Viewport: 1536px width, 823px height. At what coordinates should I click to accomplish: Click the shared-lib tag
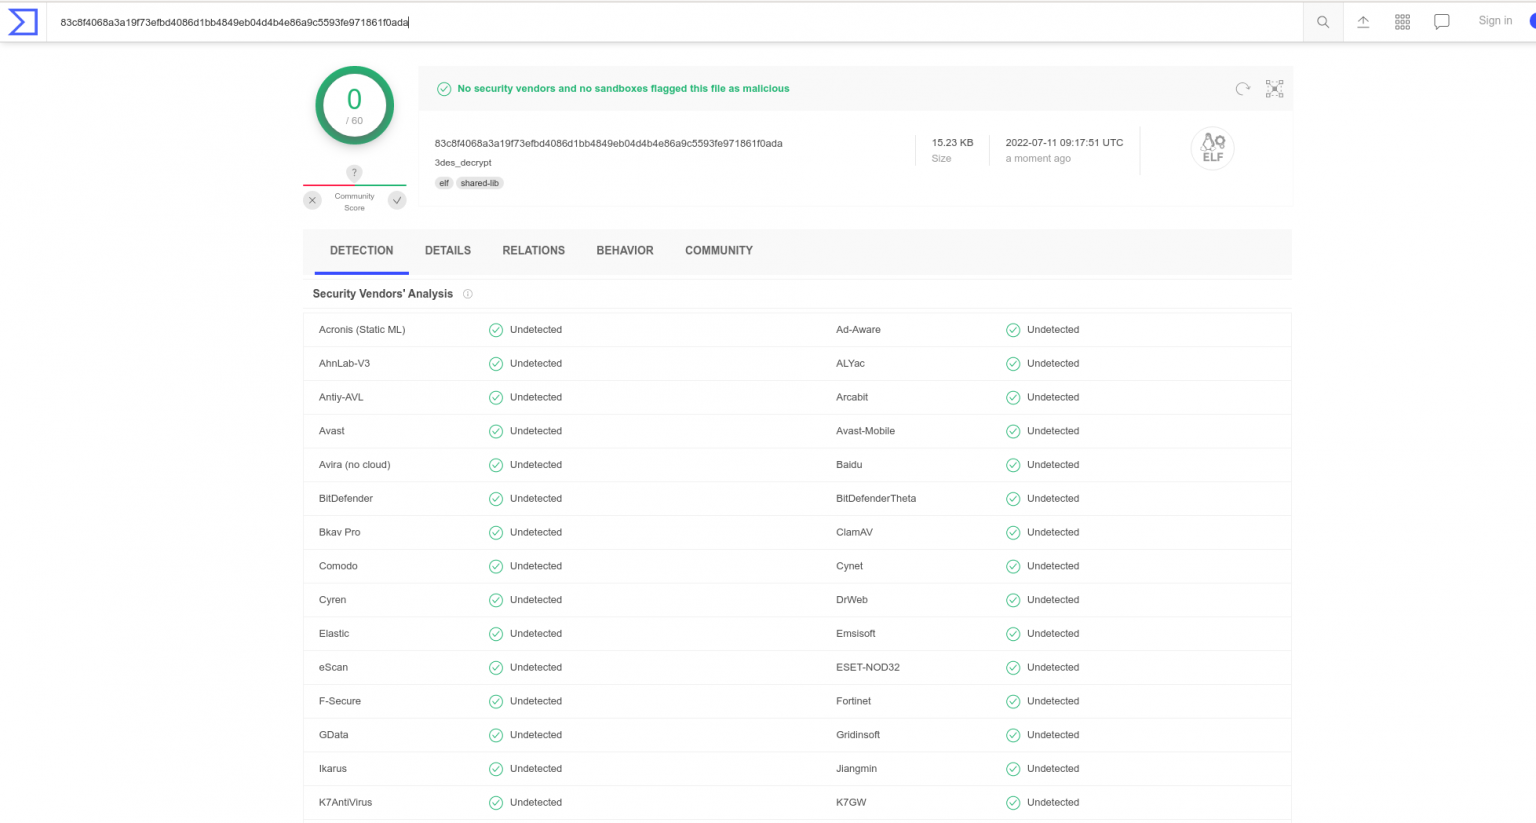pos(480,183)
